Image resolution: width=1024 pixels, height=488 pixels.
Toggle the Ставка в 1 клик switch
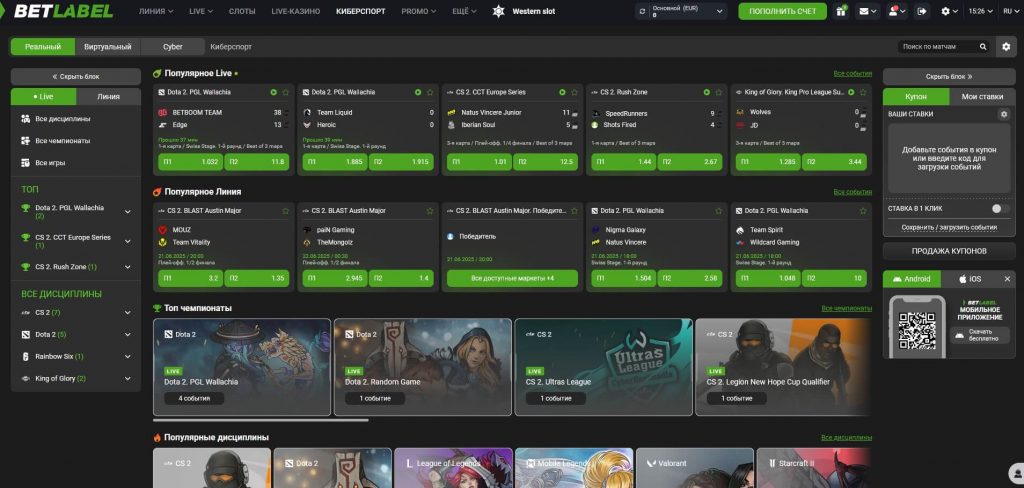click(x=999, y=208)
